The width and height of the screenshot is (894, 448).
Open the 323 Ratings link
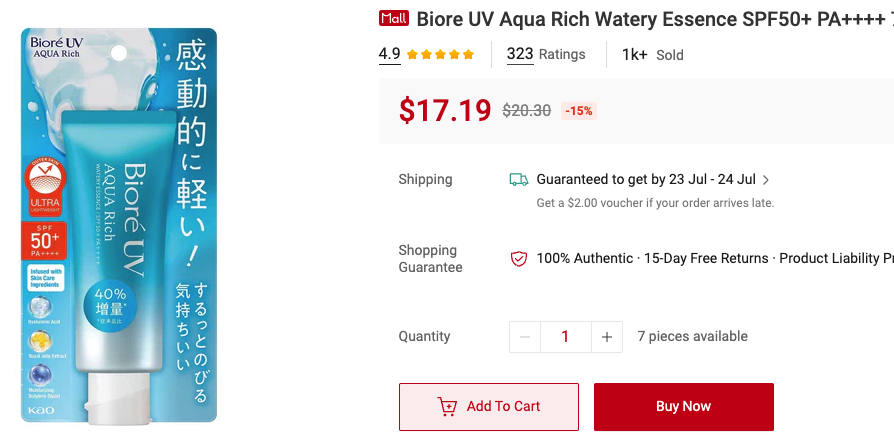click(545, 54)
